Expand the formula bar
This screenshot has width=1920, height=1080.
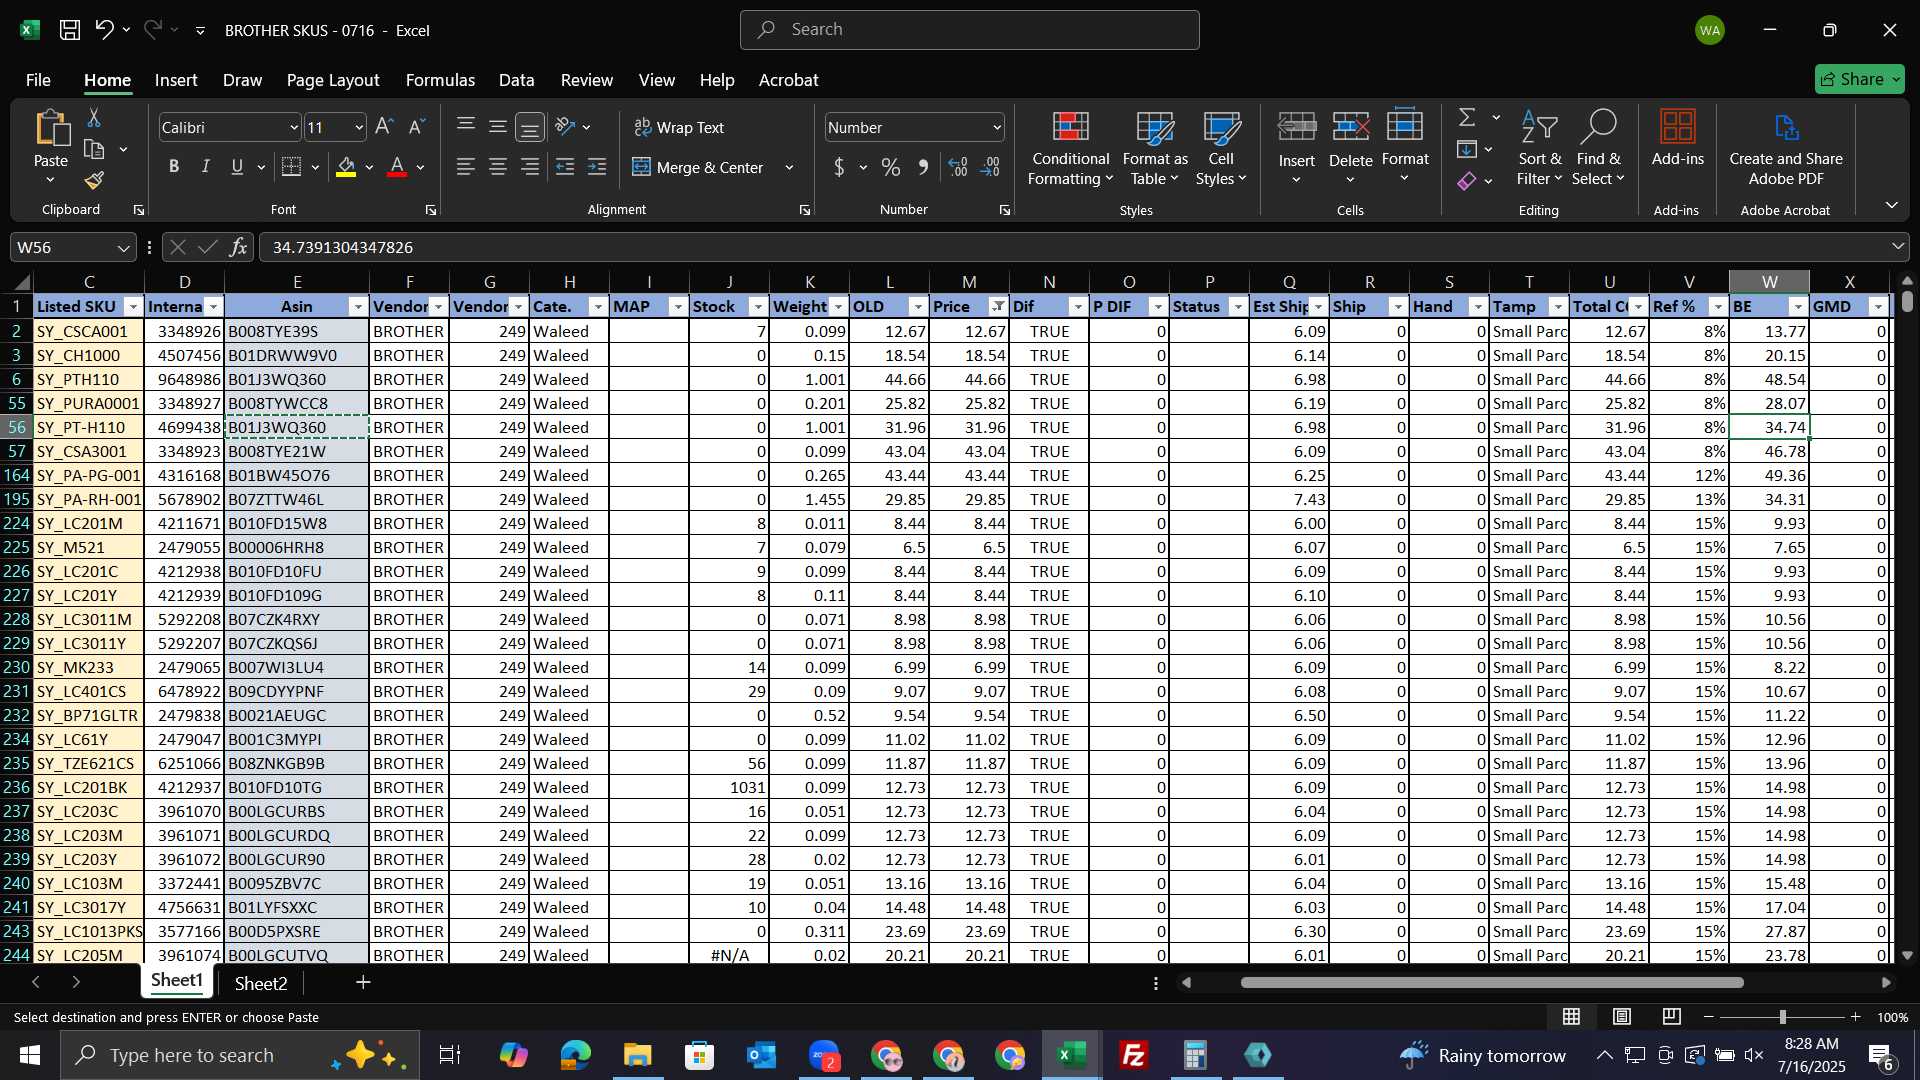click(1897, 247)
